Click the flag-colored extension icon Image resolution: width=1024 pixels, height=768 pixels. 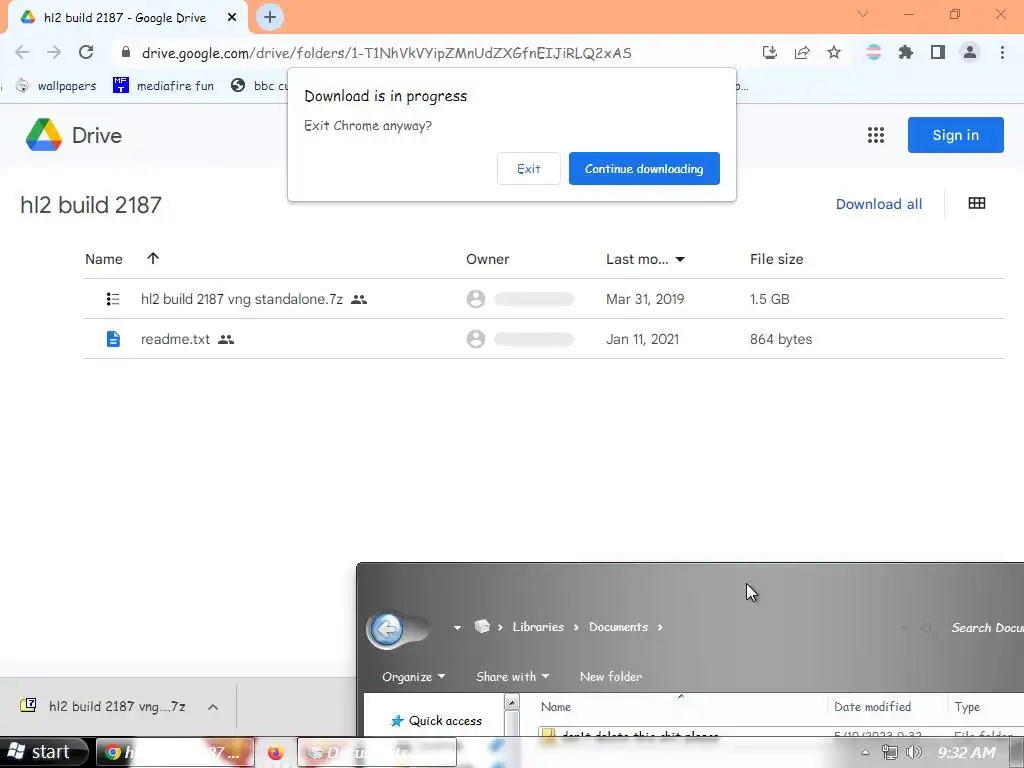(x=874, y=52)
